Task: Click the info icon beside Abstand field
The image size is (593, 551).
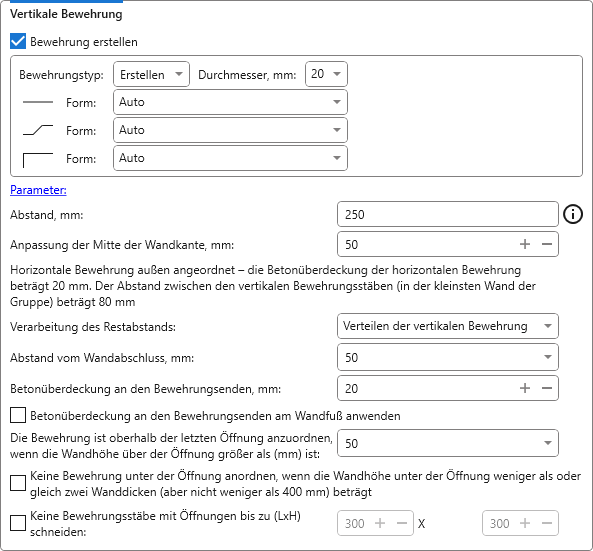Action: 573,214
